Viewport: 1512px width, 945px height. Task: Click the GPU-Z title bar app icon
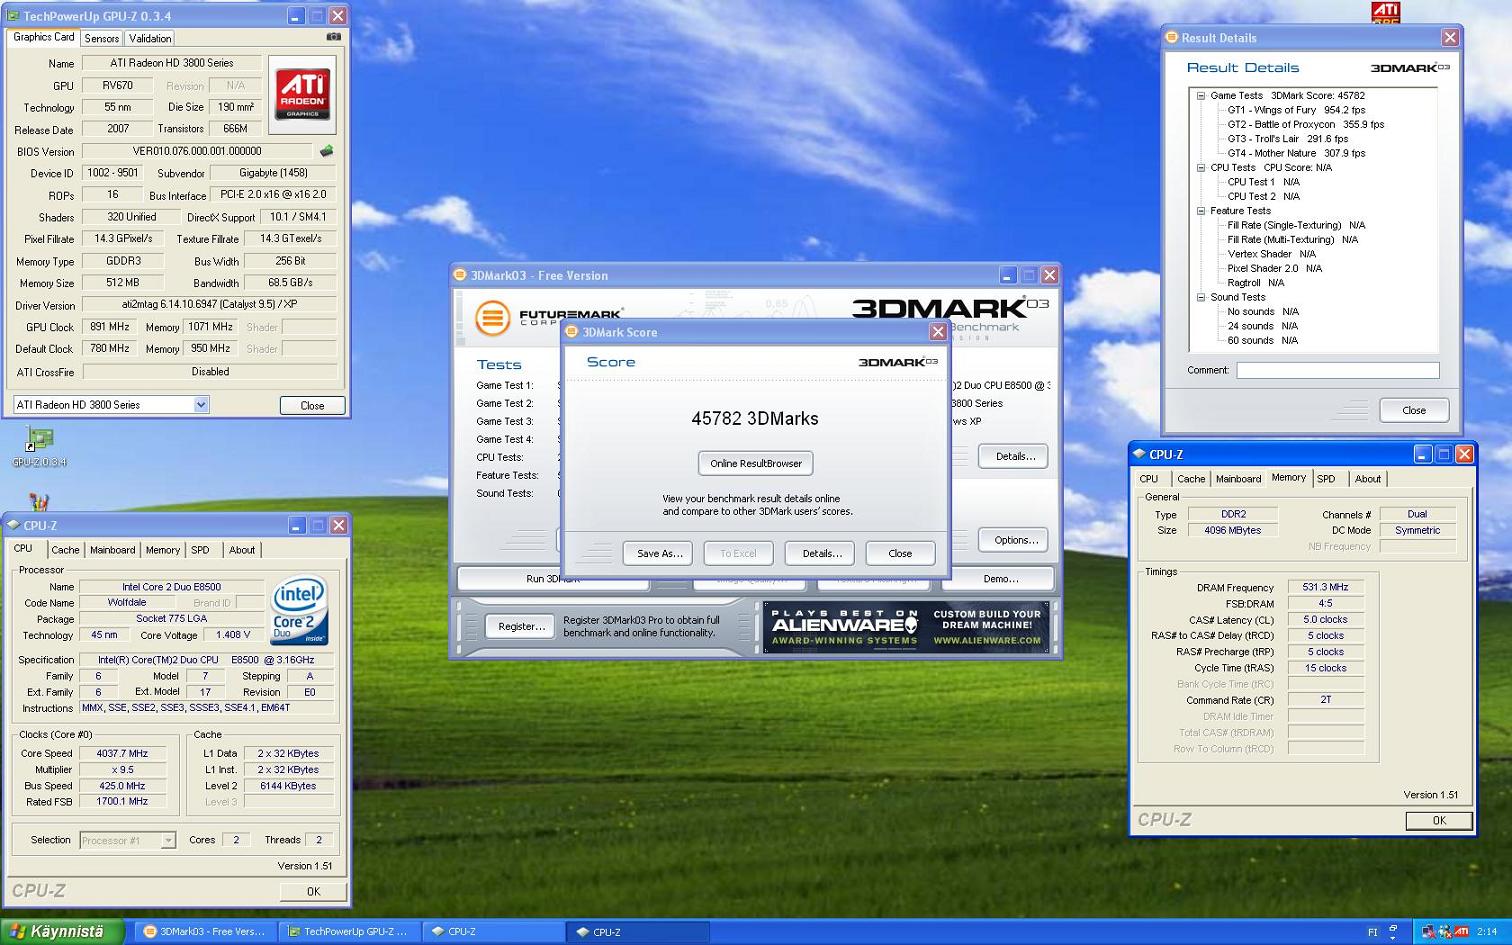pyautogui.click(x=13, y=16)
